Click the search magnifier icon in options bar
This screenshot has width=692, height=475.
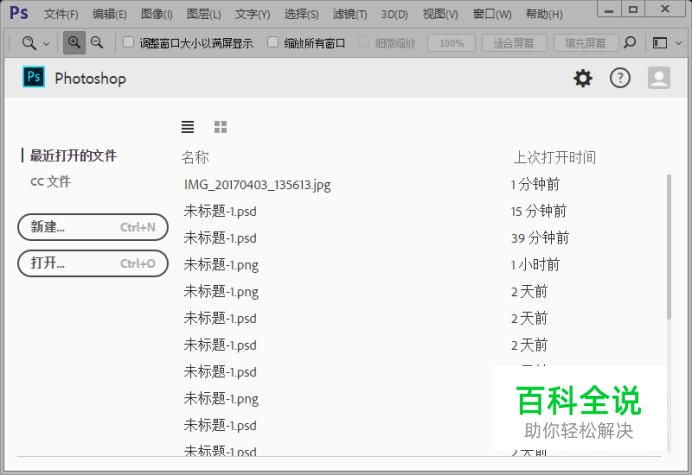tap(630, 42)
